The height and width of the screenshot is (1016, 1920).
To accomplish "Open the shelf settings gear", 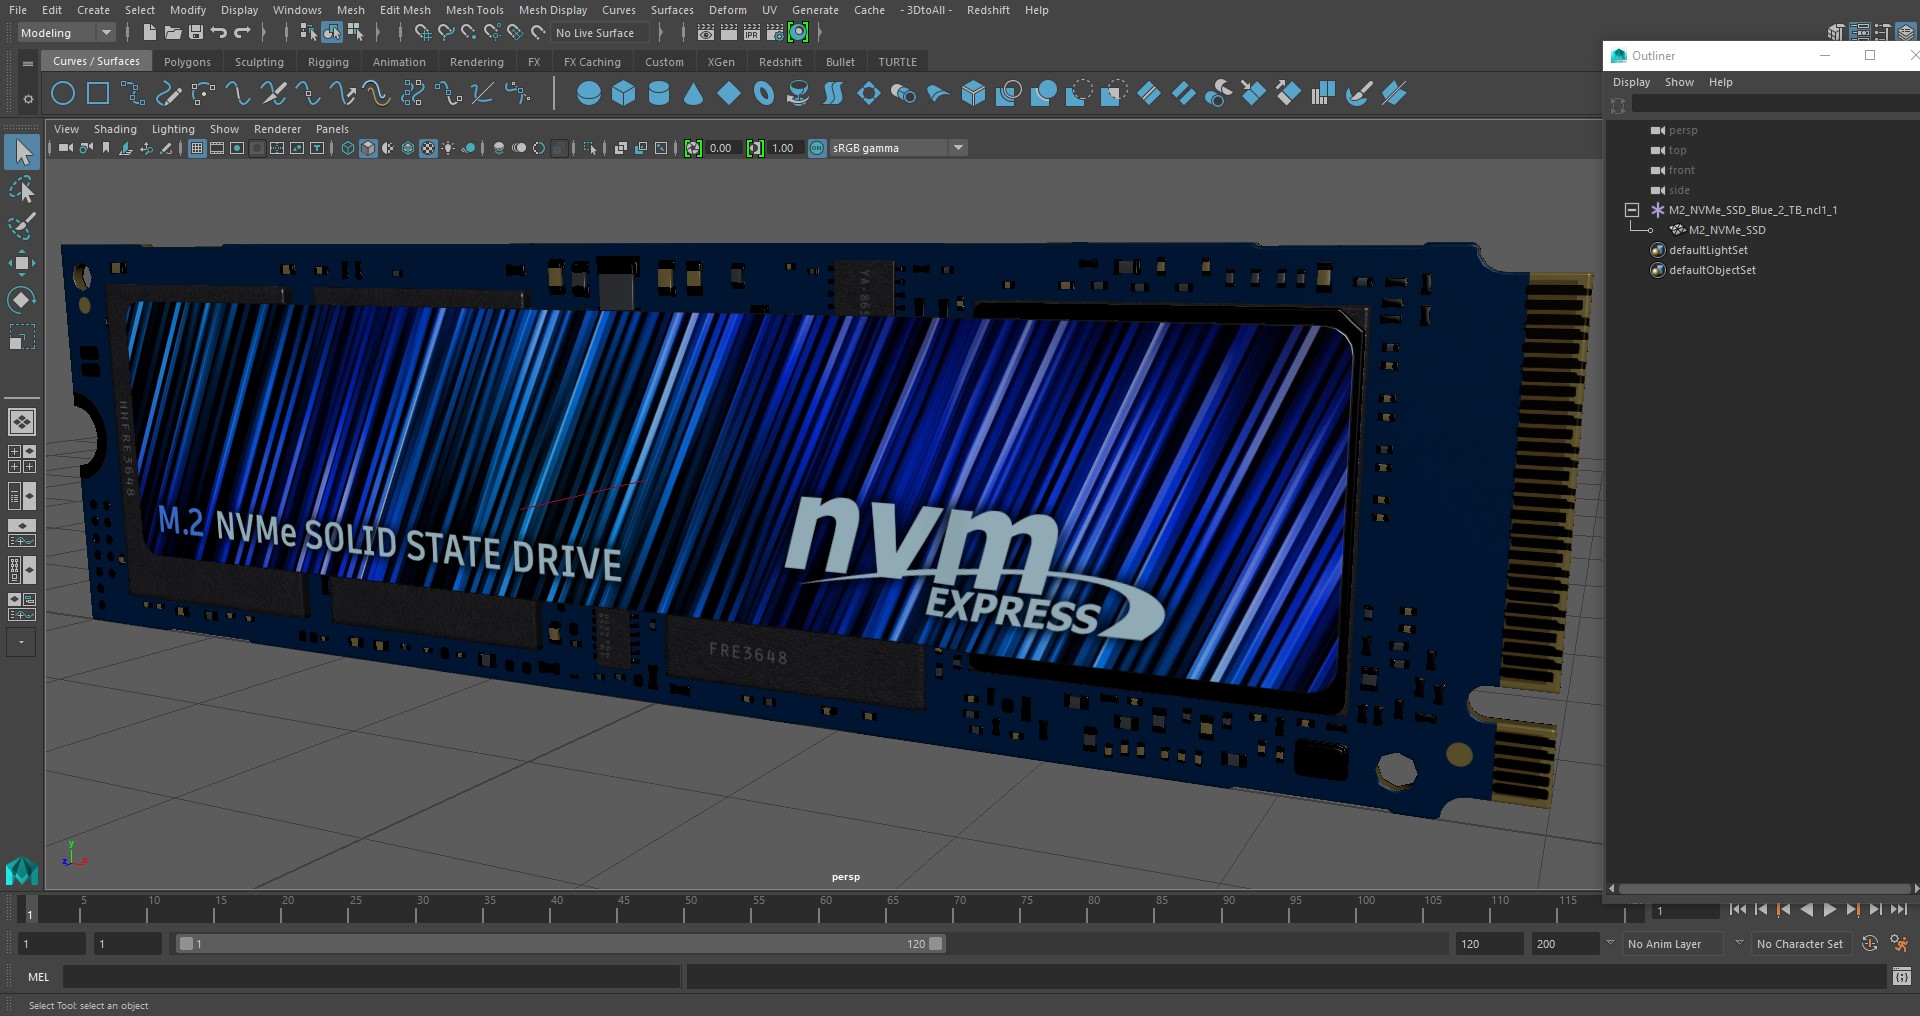I will [27, 99].
